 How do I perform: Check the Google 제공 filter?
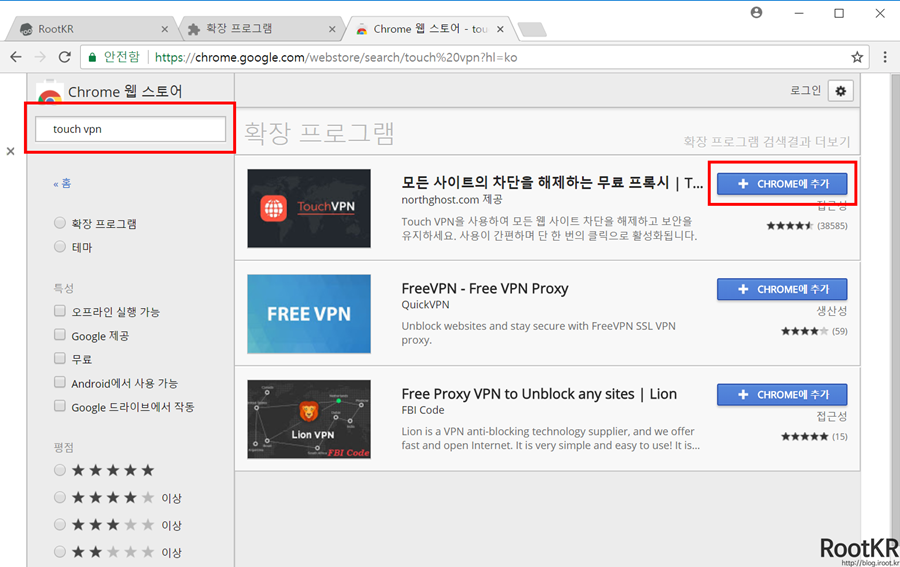coord(60,335)
